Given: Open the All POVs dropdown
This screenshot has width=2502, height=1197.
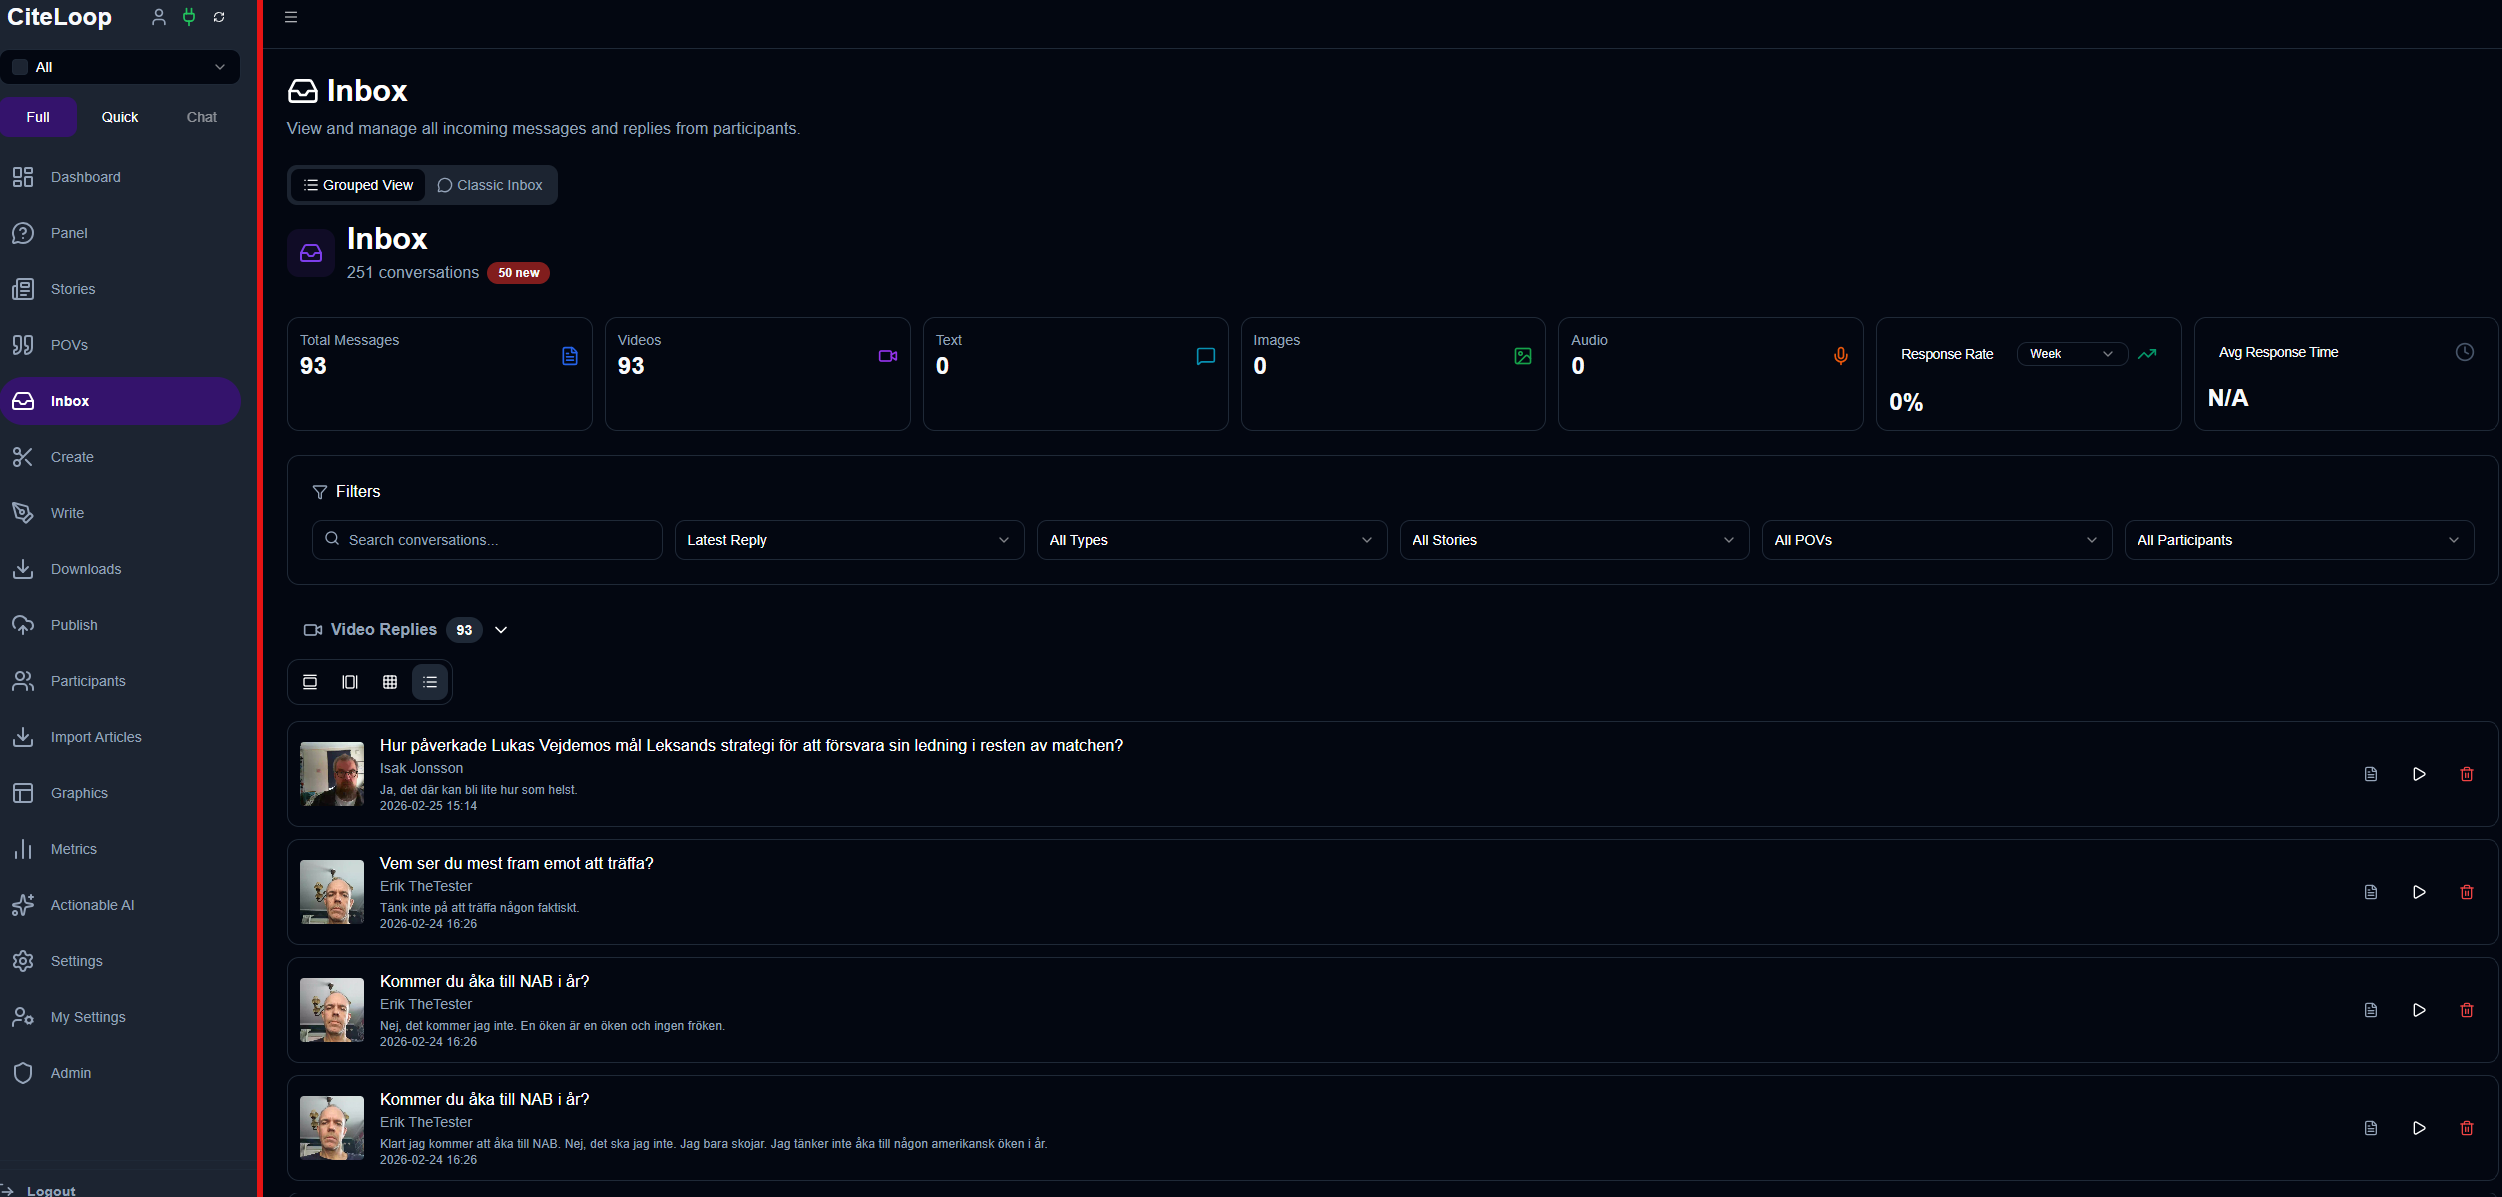Looking at the screenshot, I should (1937, 540).
